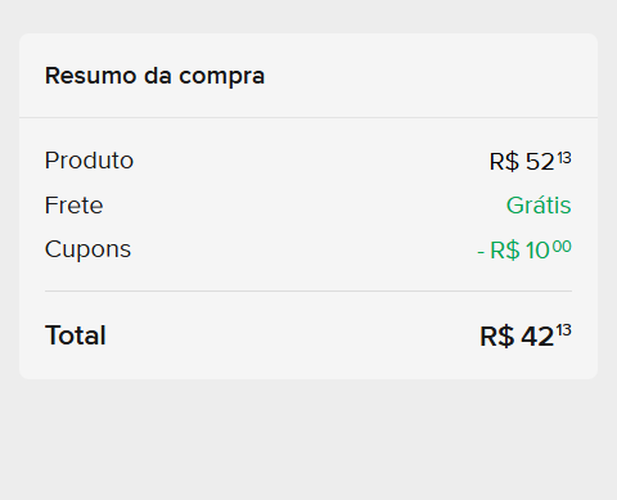Click the superscript cents on the product price
617x500 pixels.
564,157
